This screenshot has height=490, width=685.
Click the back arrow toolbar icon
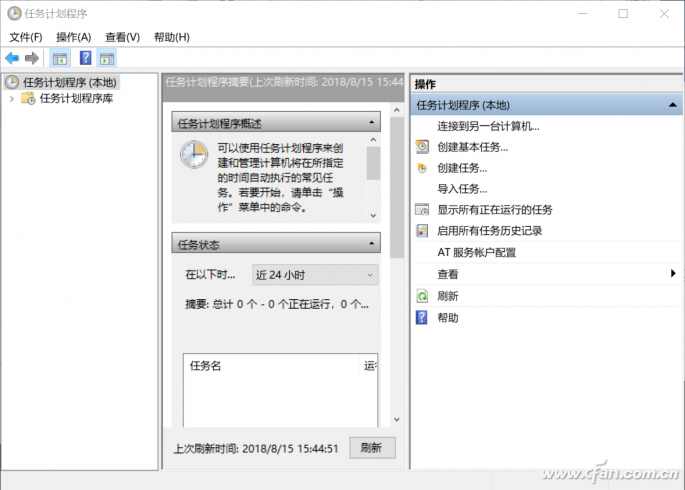[12, 58]
